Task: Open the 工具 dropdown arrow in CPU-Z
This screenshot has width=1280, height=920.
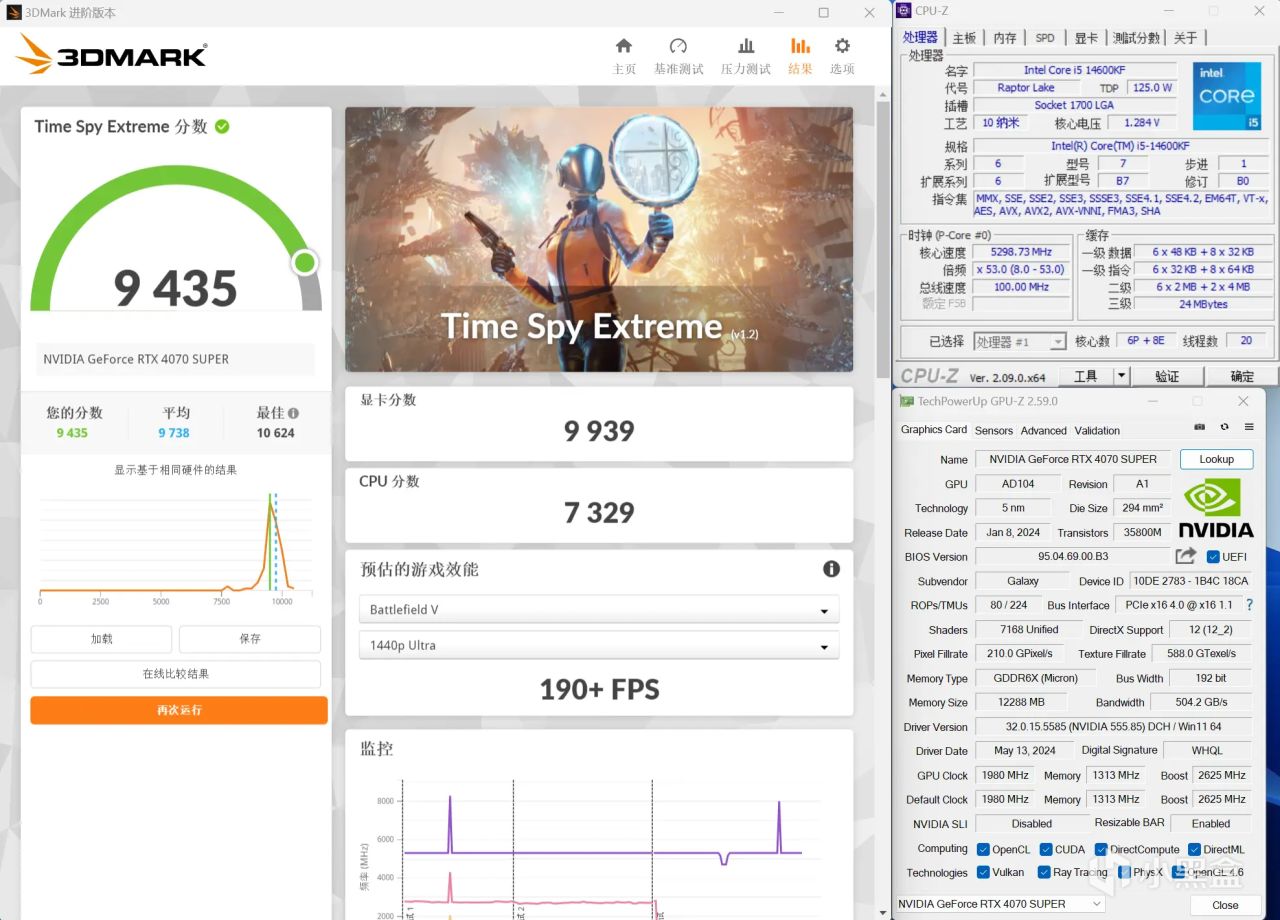Action: point(1121,376)
